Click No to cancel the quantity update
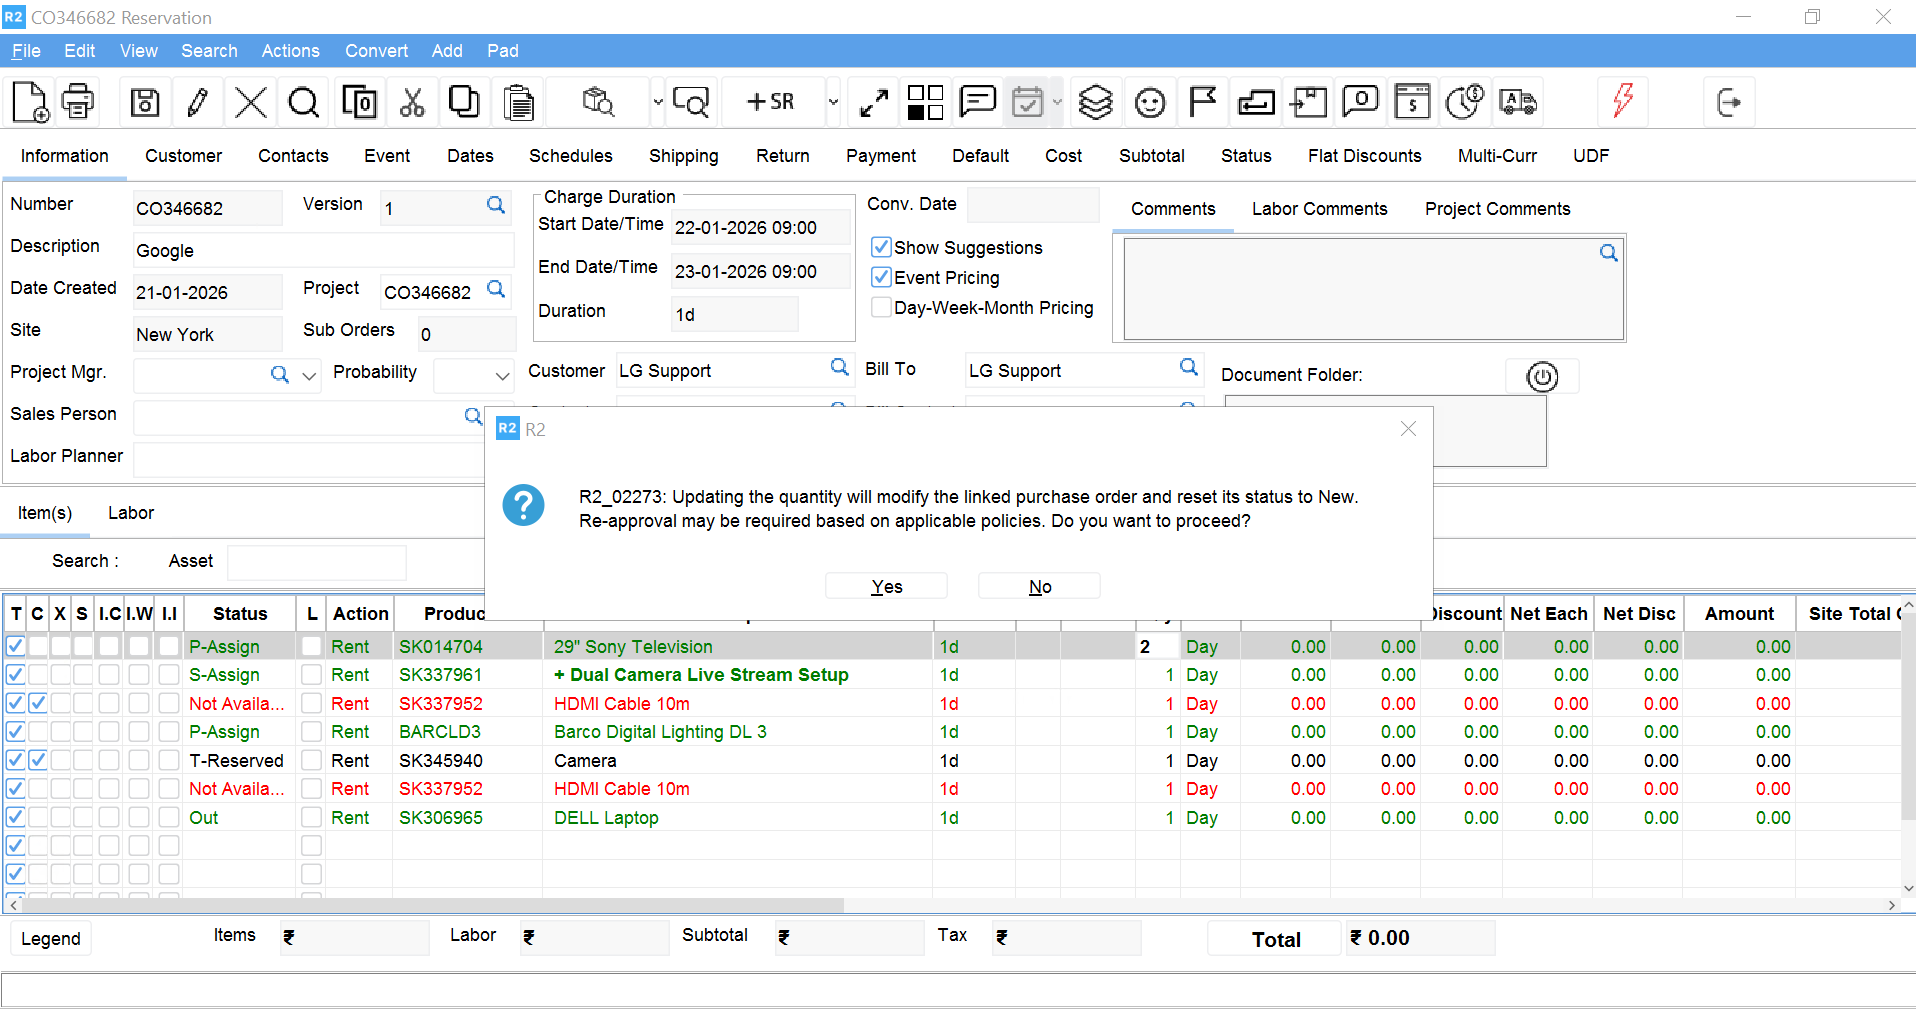Screen dimensions: 1916x1009 pyautogui.click(x=1039, y=586)
